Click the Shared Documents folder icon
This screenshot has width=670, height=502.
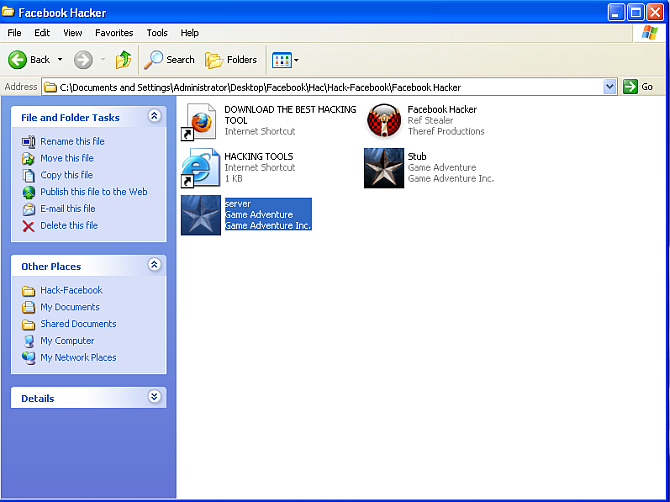pyautogui.click(x=29, y=324)
